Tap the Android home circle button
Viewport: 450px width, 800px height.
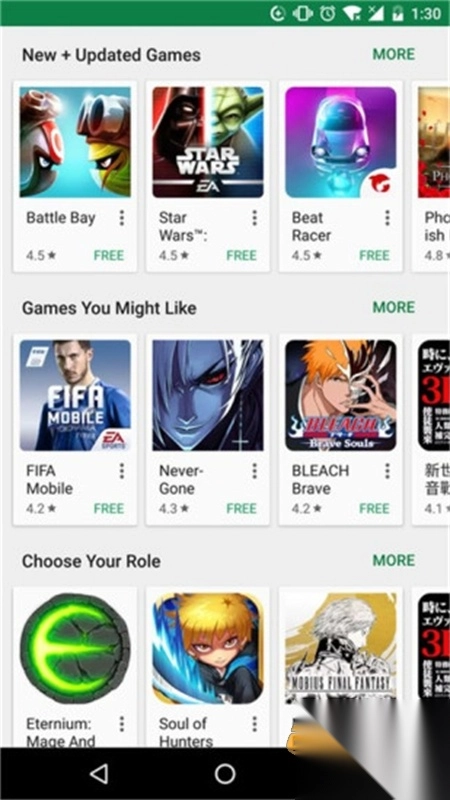point(225,773)
